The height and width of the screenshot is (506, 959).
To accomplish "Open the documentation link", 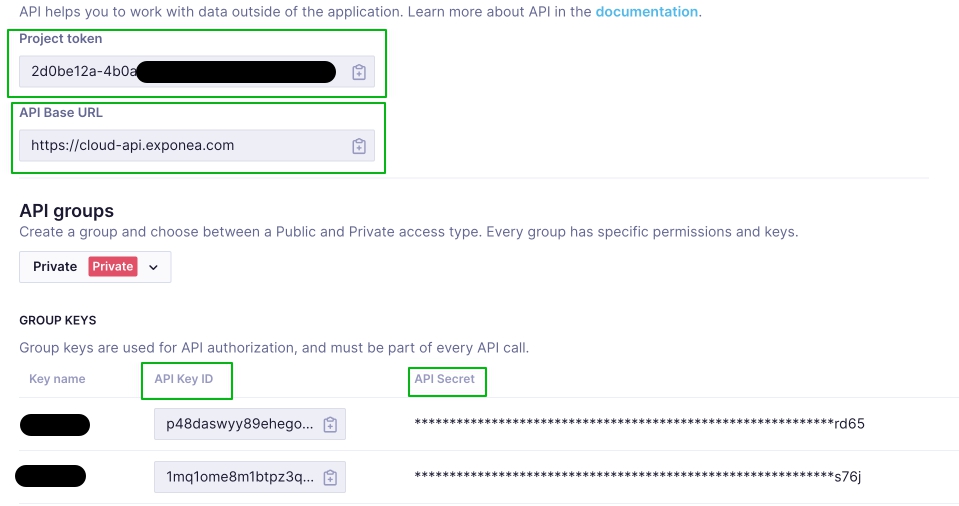I will pos(646,12).
